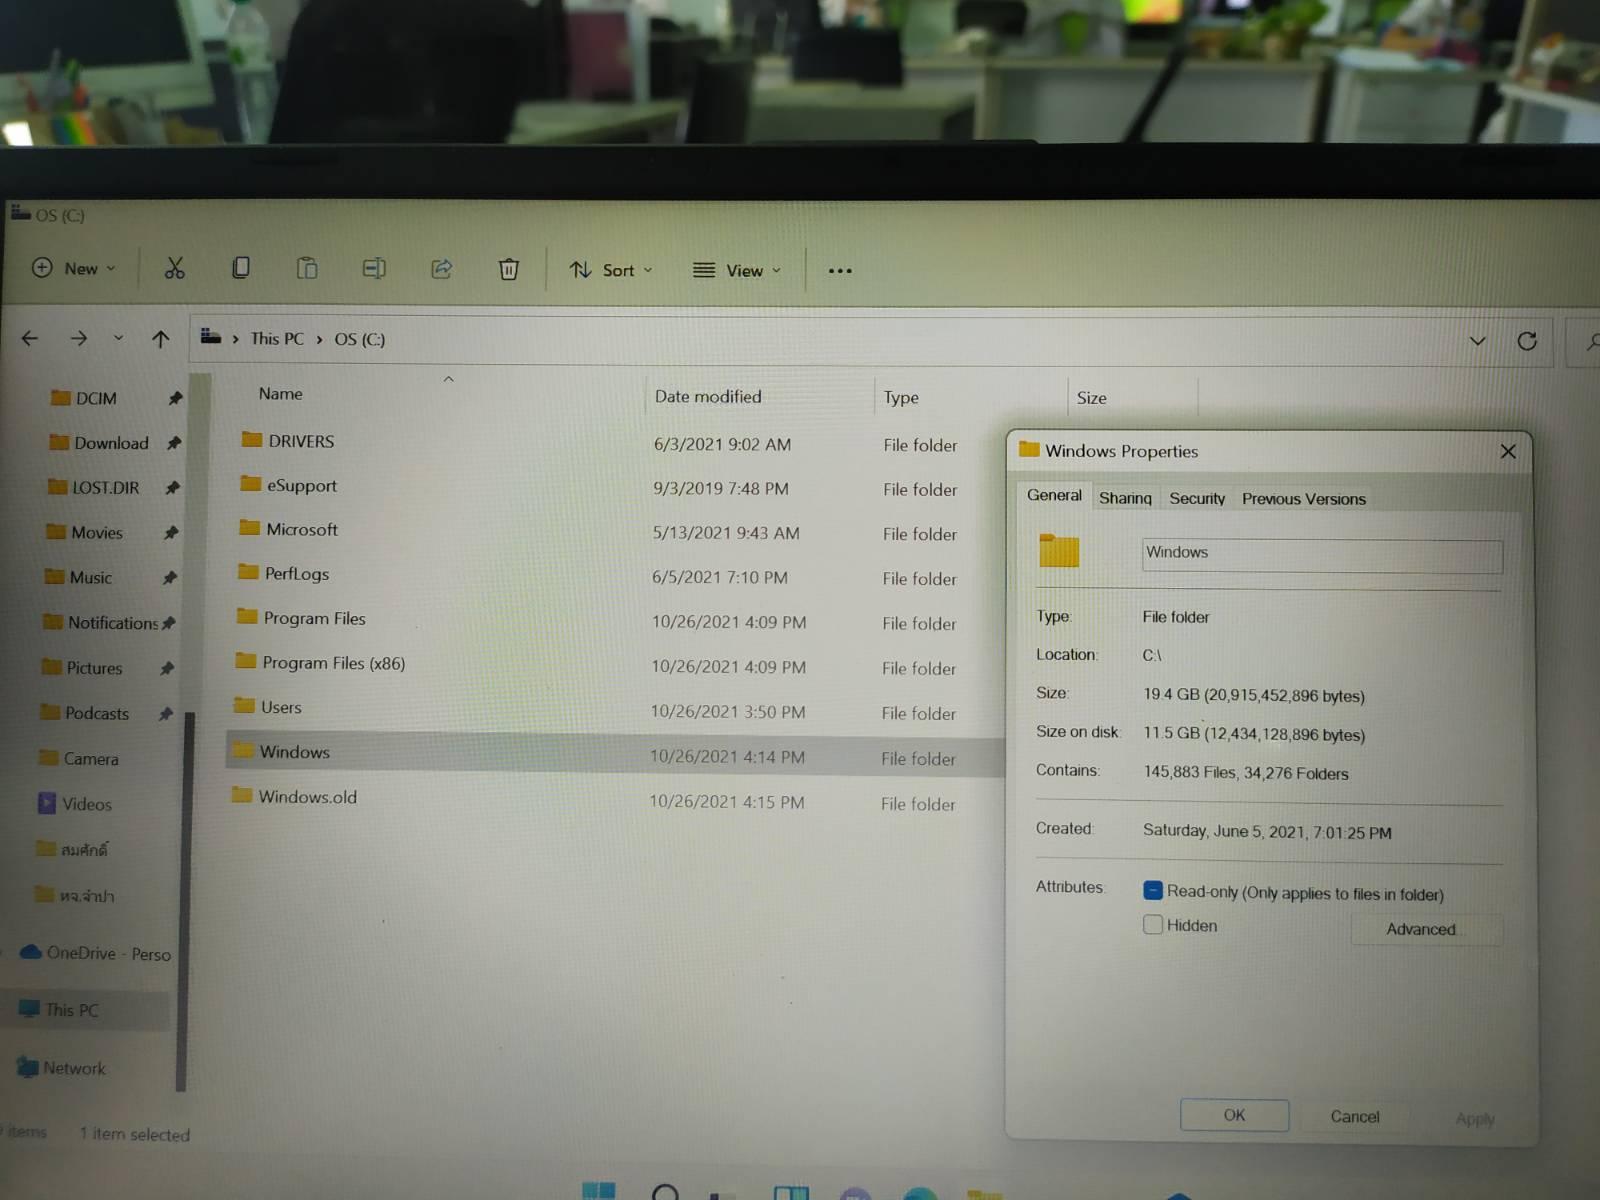Go up one level with up arrow

tap(160, 340)
